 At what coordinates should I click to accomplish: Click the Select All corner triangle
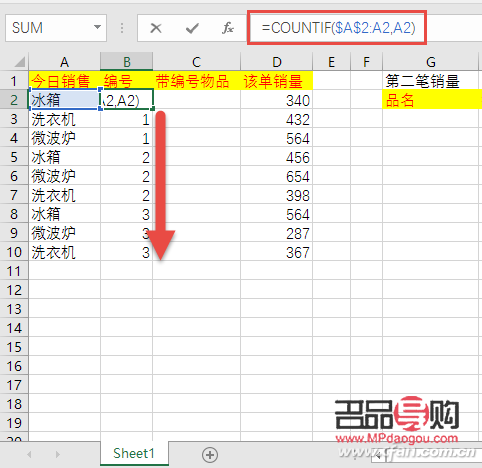click(19, 62)
